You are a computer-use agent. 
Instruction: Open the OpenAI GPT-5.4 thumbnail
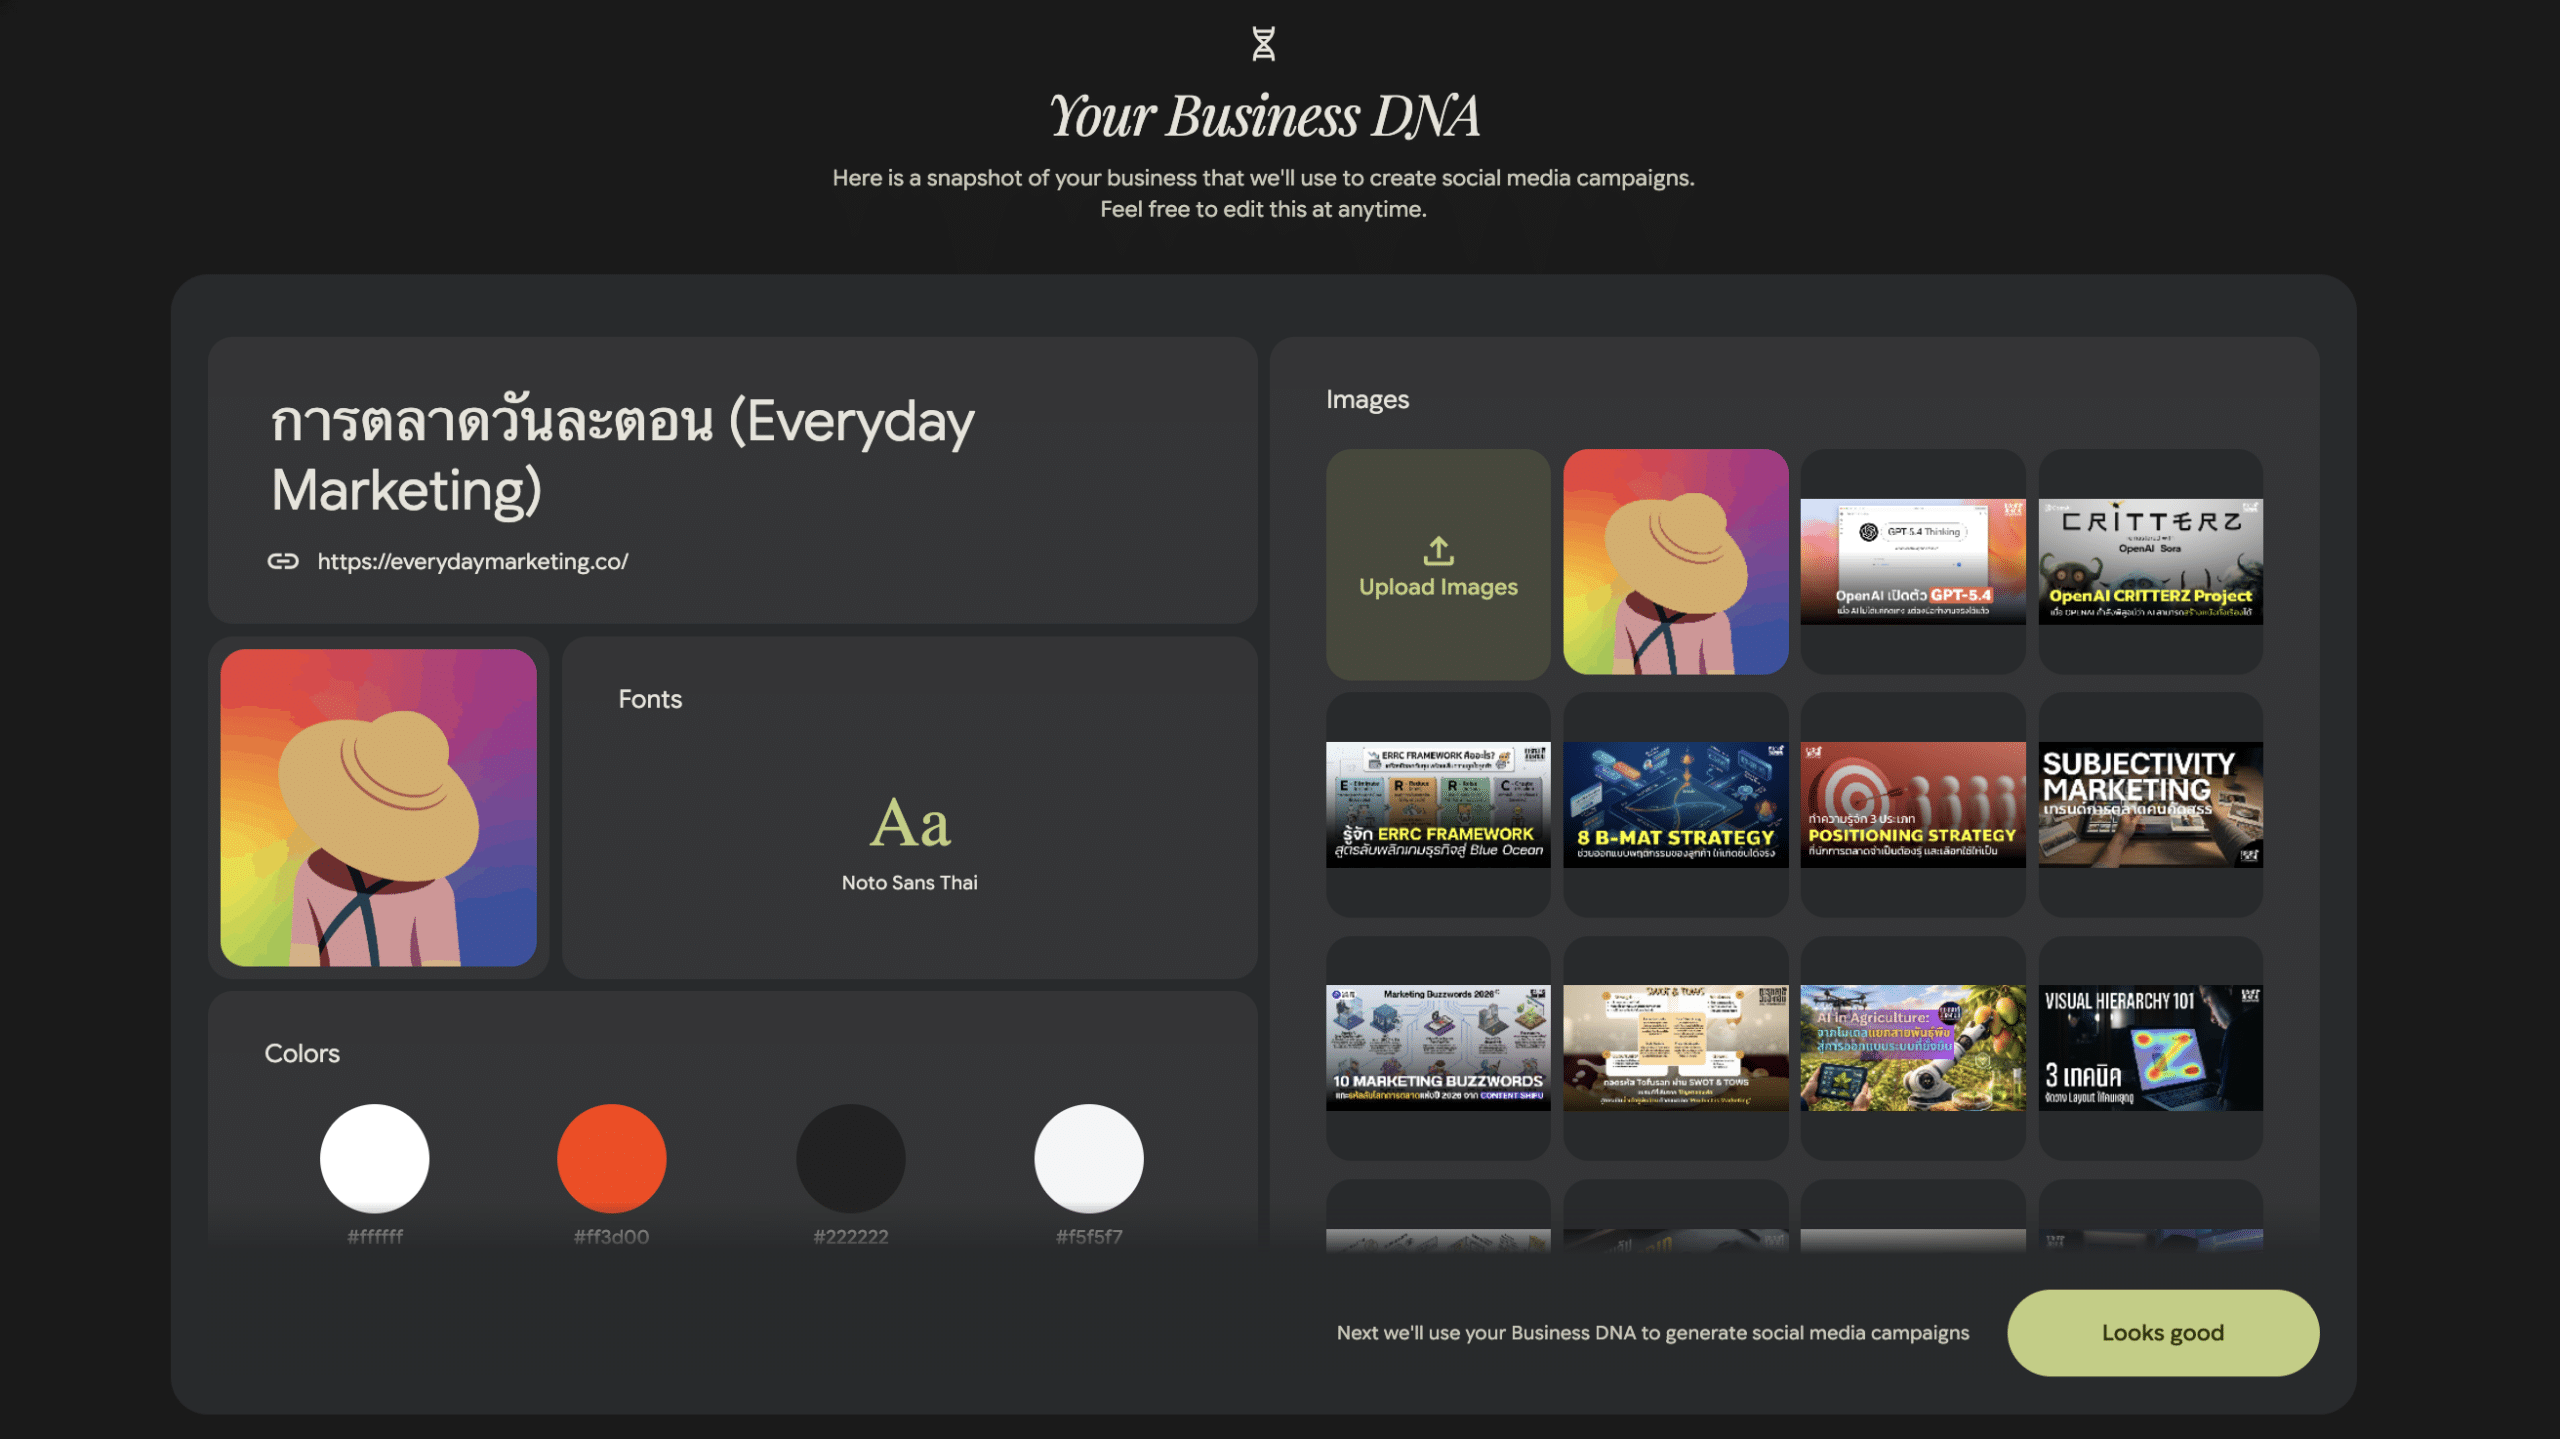coord(1912,562)
